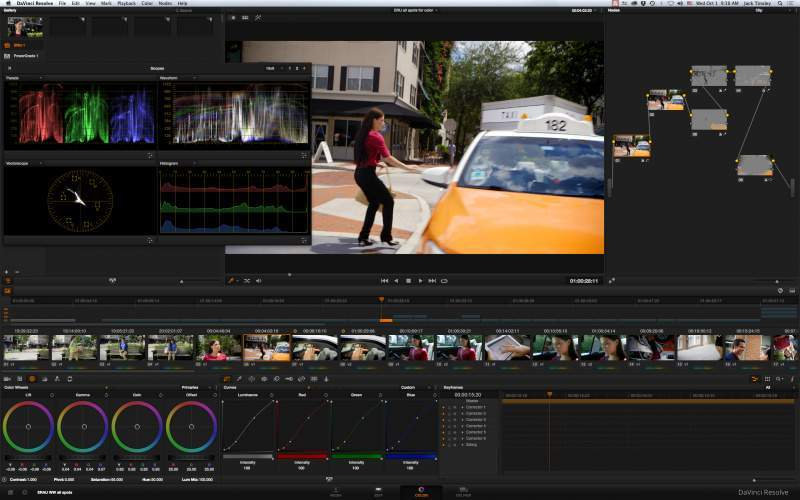Expand the Corrector 2 keyframe track
The width and height of the screenshot is (800, 500).
tap(462, 413)
